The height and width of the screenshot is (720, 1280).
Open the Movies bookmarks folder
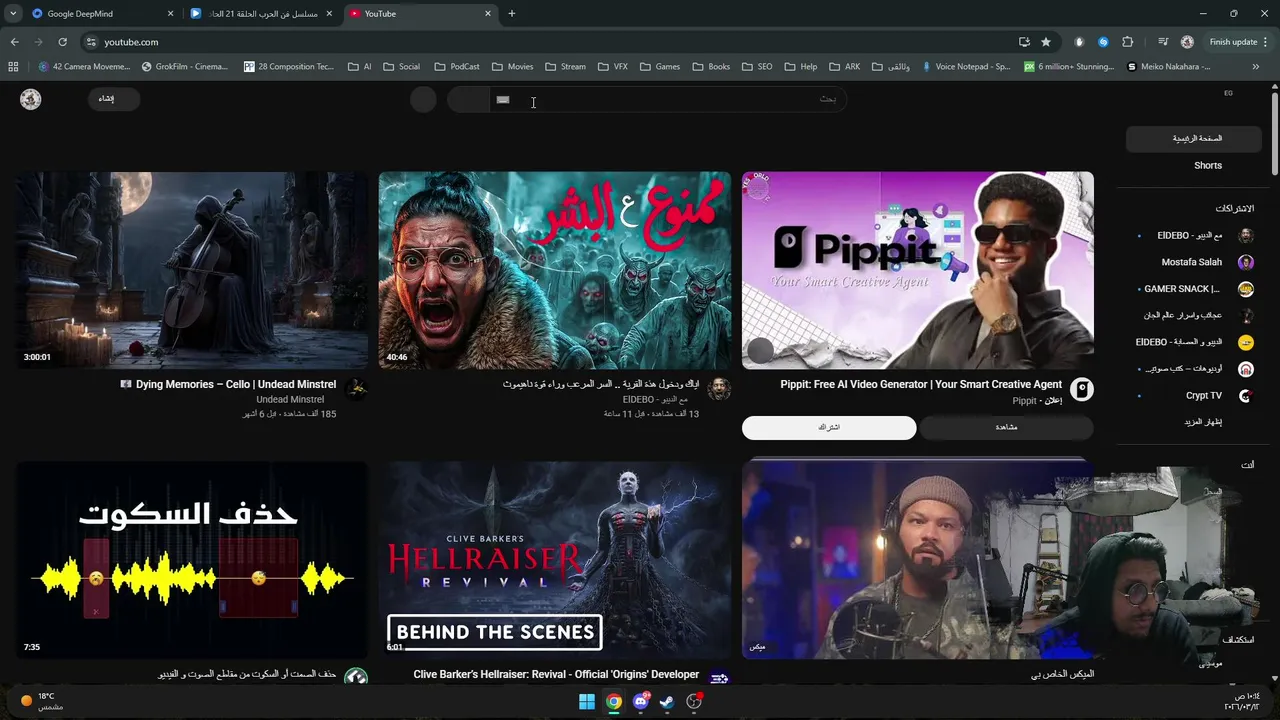point(512,67)
